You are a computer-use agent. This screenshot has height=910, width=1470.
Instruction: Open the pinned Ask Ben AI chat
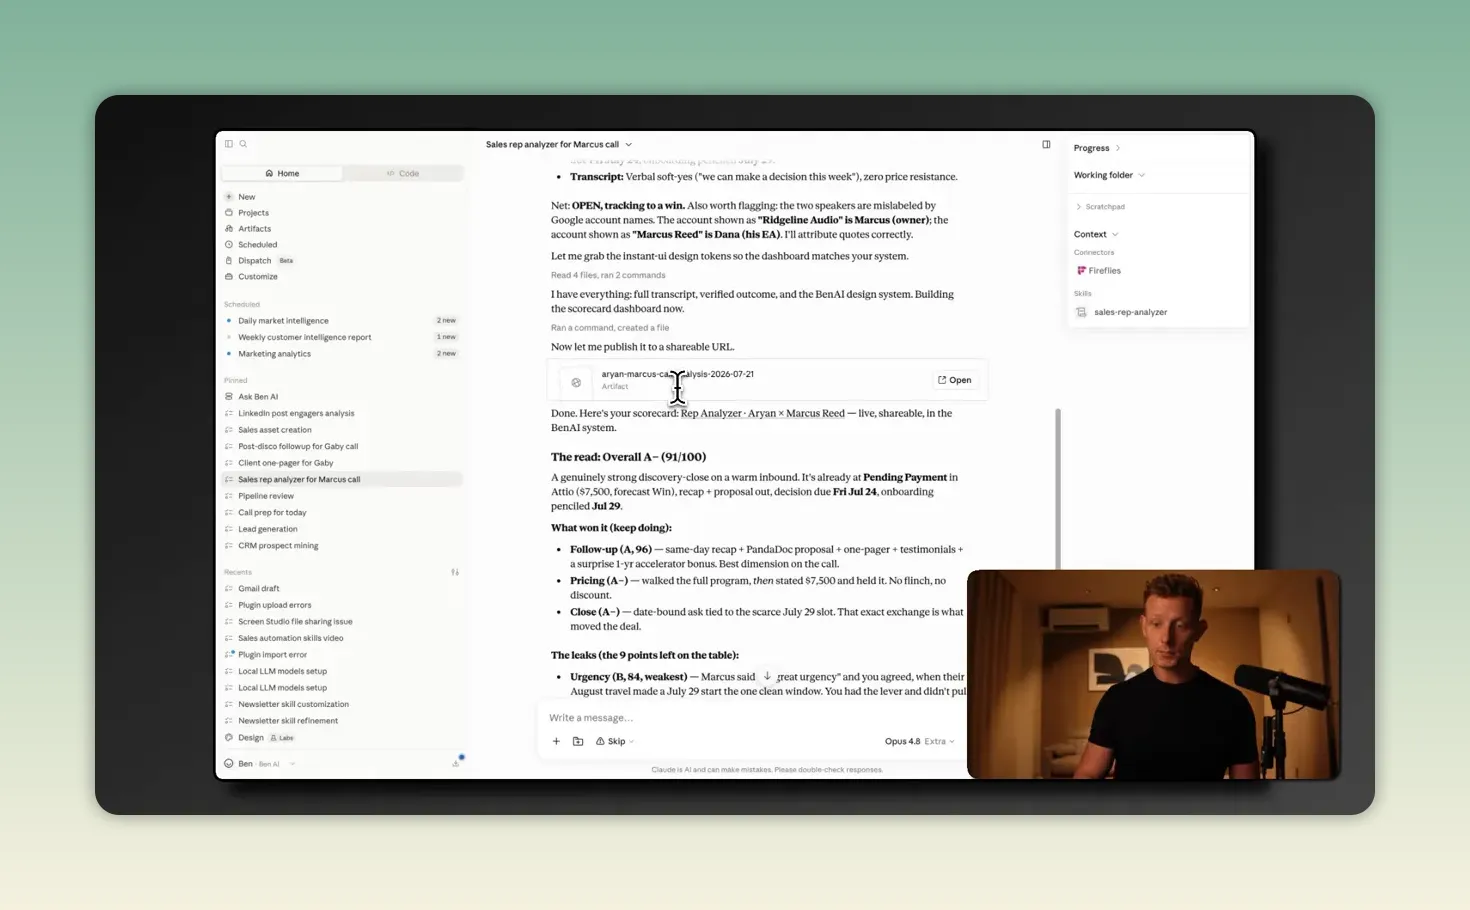342,397
